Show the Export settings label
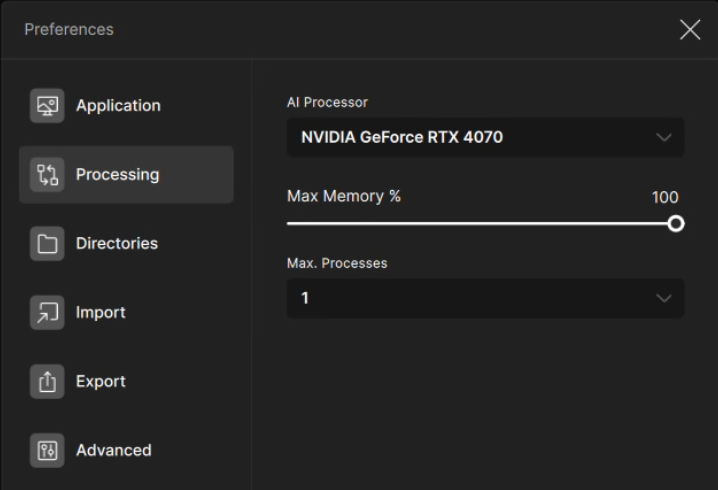Viewport: 718px width, 490px height. coord(101,382)
